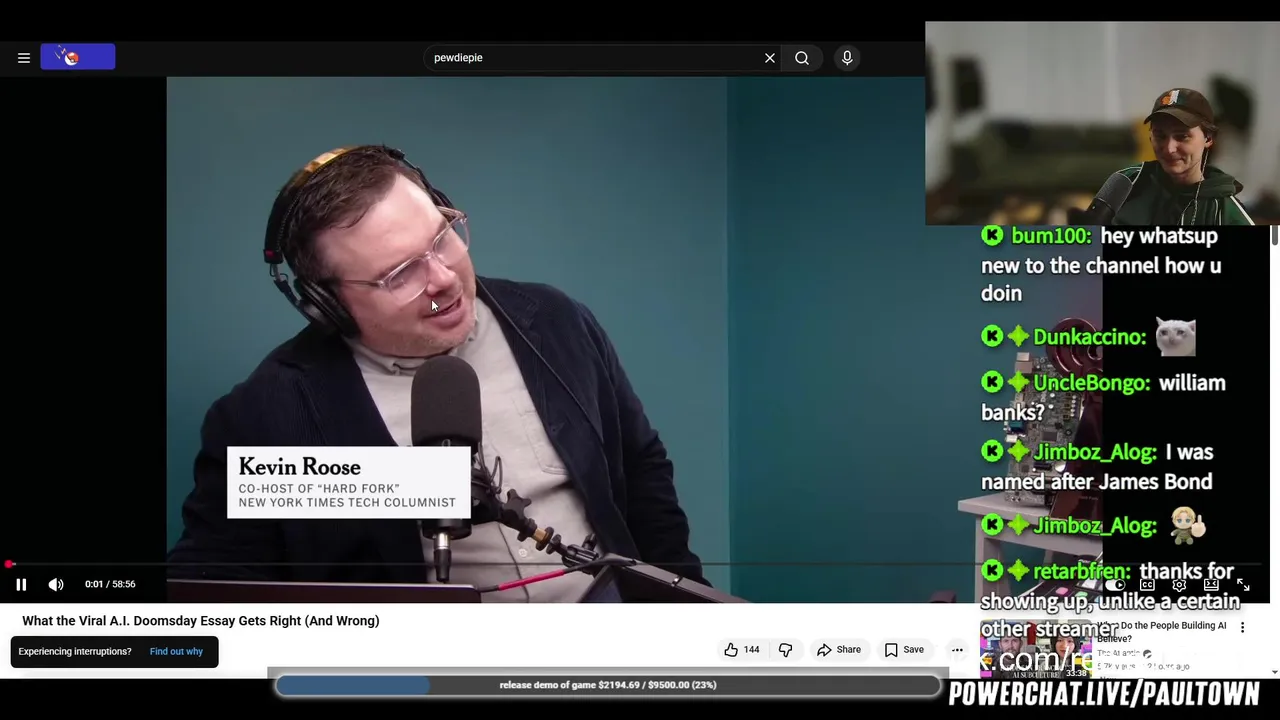Open 'What Do the People Building AI Believe?' title

1161,632
